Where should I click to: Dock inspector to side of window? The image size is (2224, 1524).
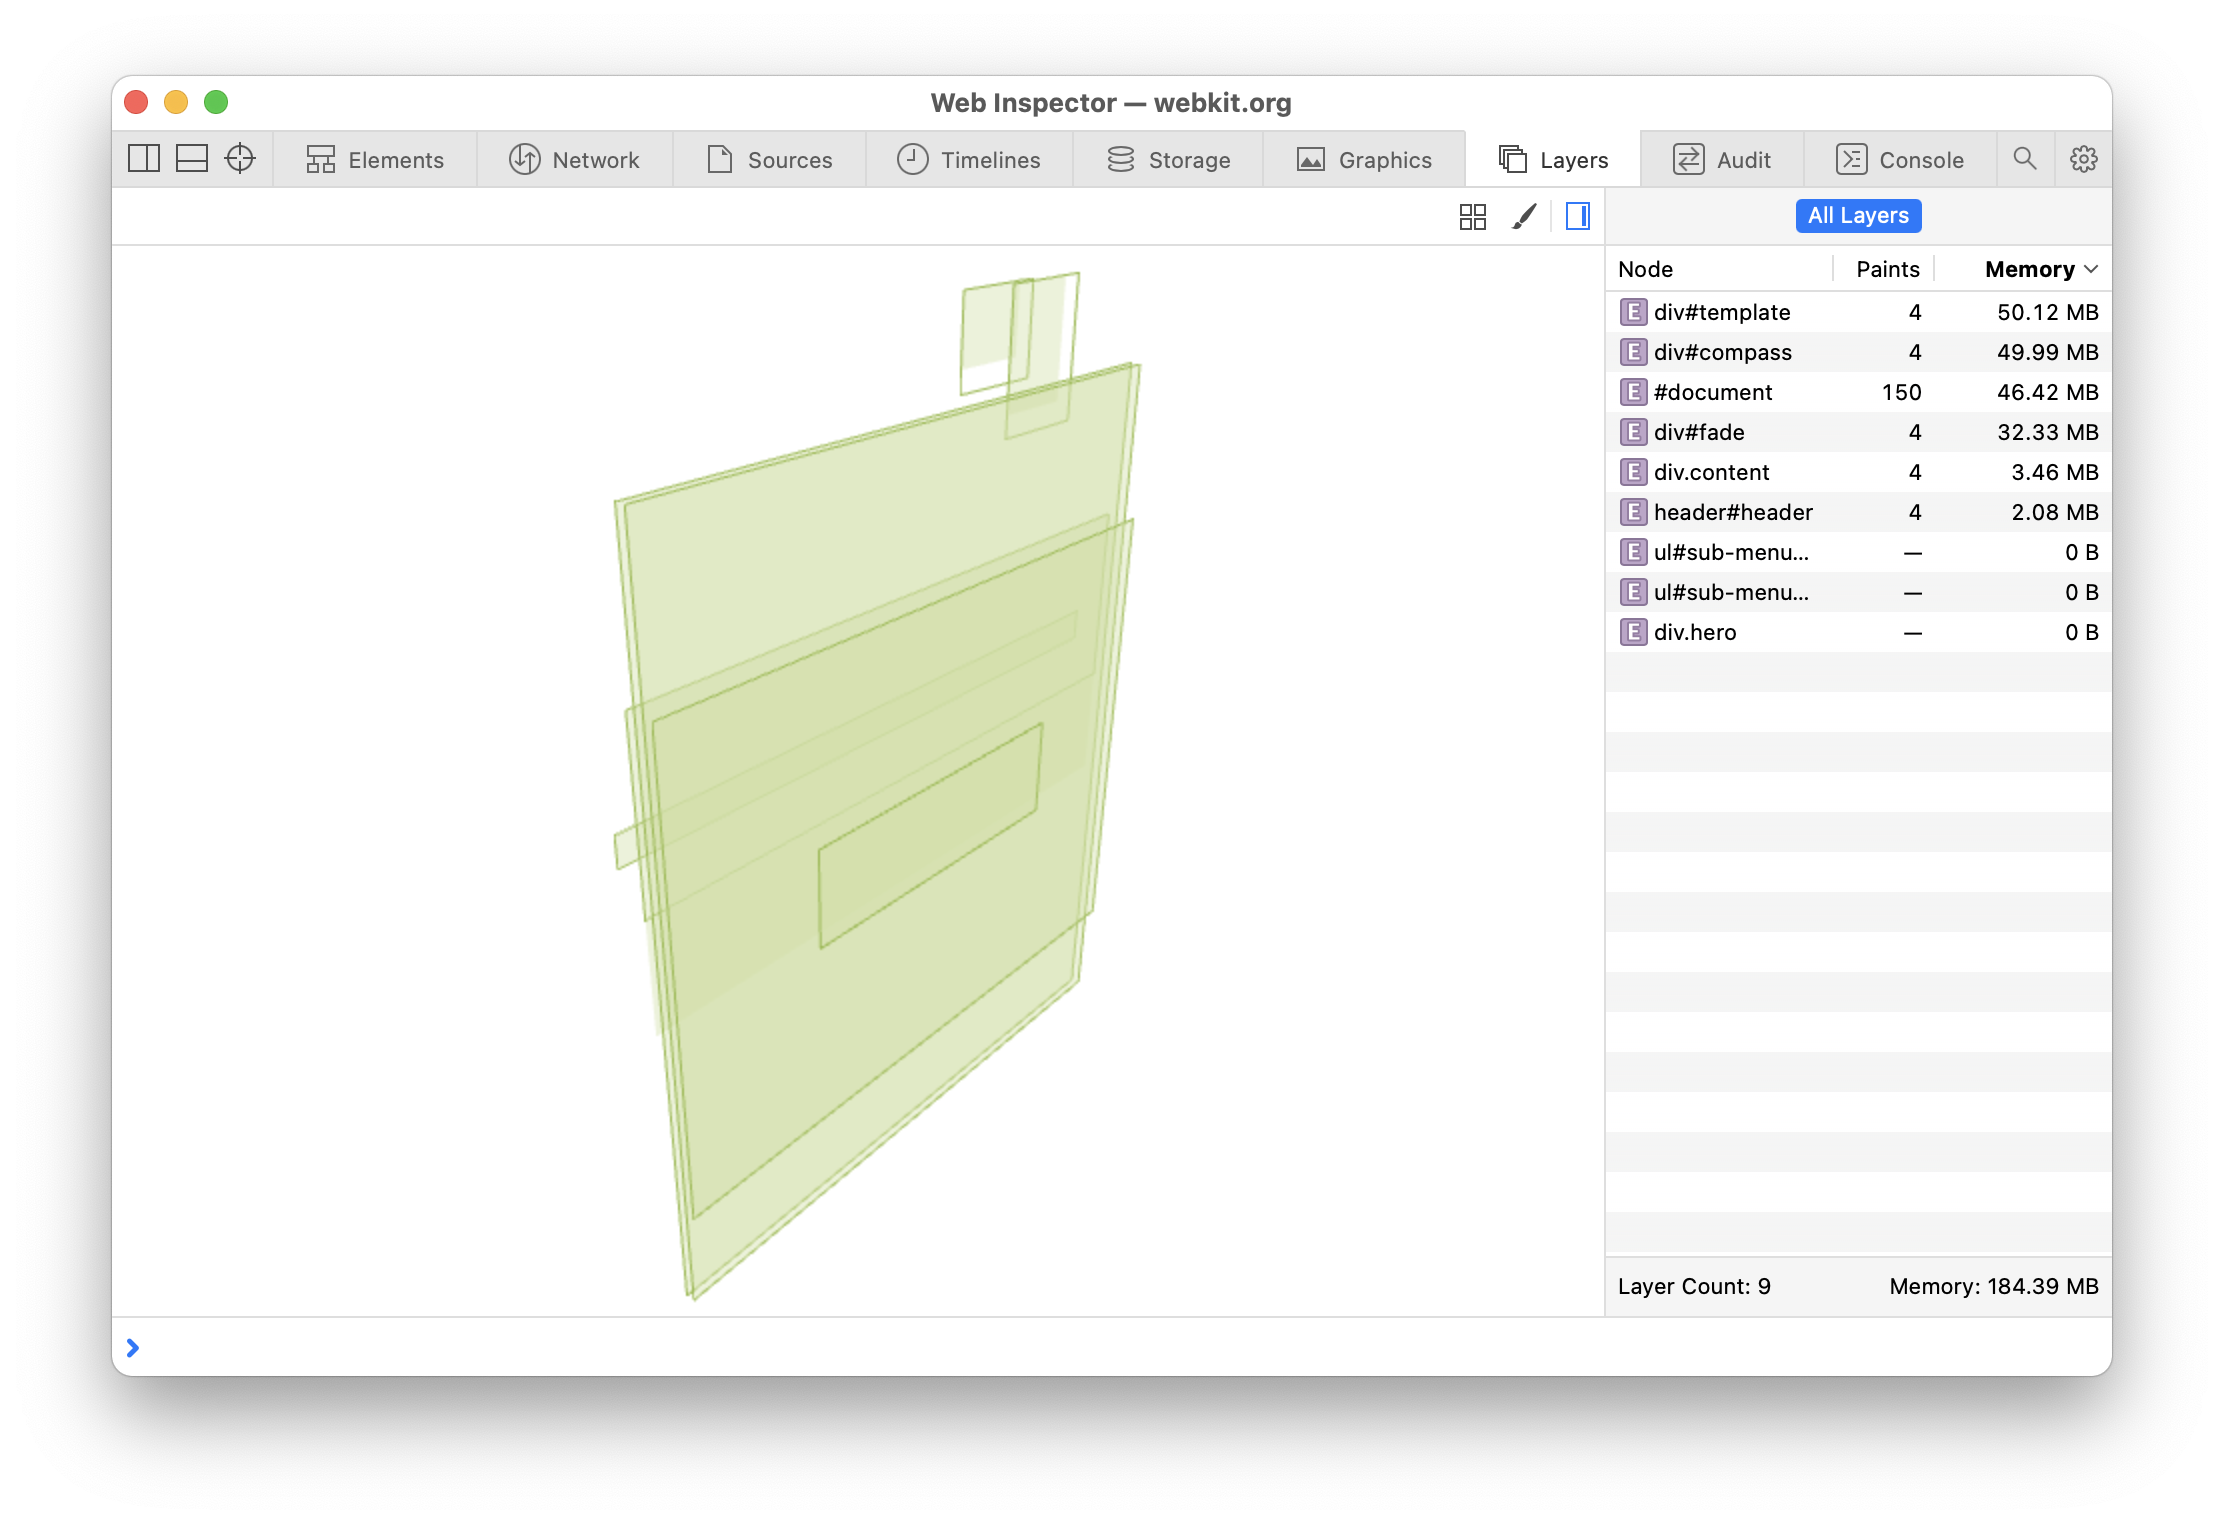[x=144, y=159]
